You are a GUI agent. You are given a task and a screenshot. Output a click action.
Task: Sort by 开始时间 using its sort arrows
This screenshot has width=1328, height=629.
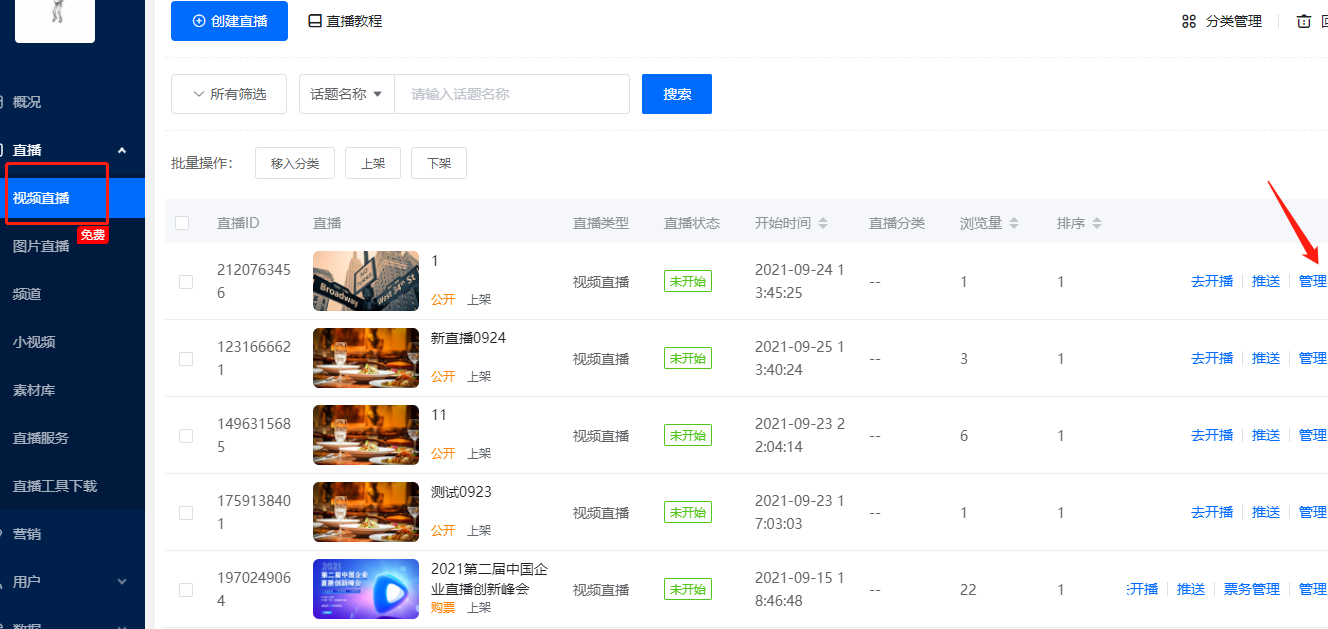click(x=823, y=223)
